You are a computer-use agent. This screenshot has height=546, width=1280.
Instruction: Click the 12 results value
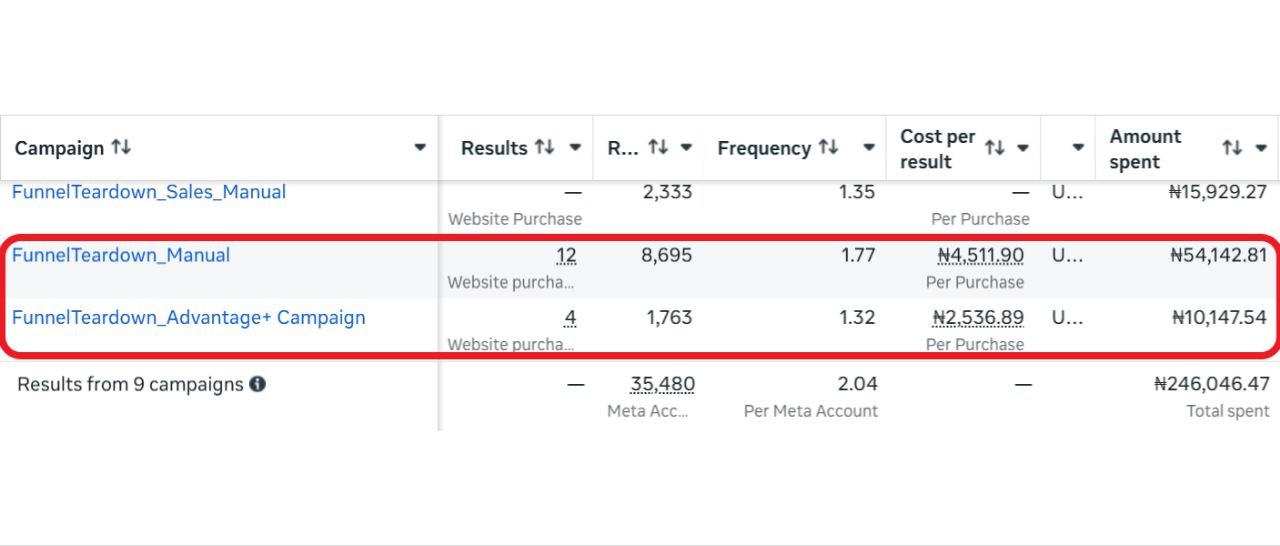point(566,256)
